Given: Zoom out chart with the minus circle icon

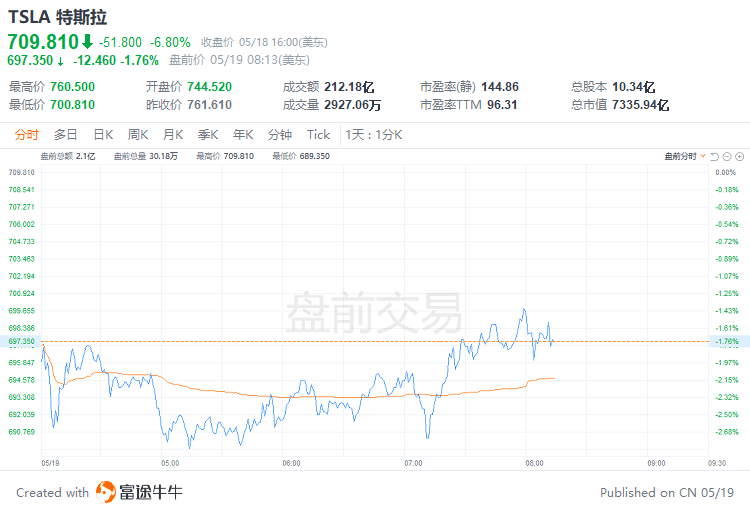Looking at the screenshot, I should click(x=727, y=156).
